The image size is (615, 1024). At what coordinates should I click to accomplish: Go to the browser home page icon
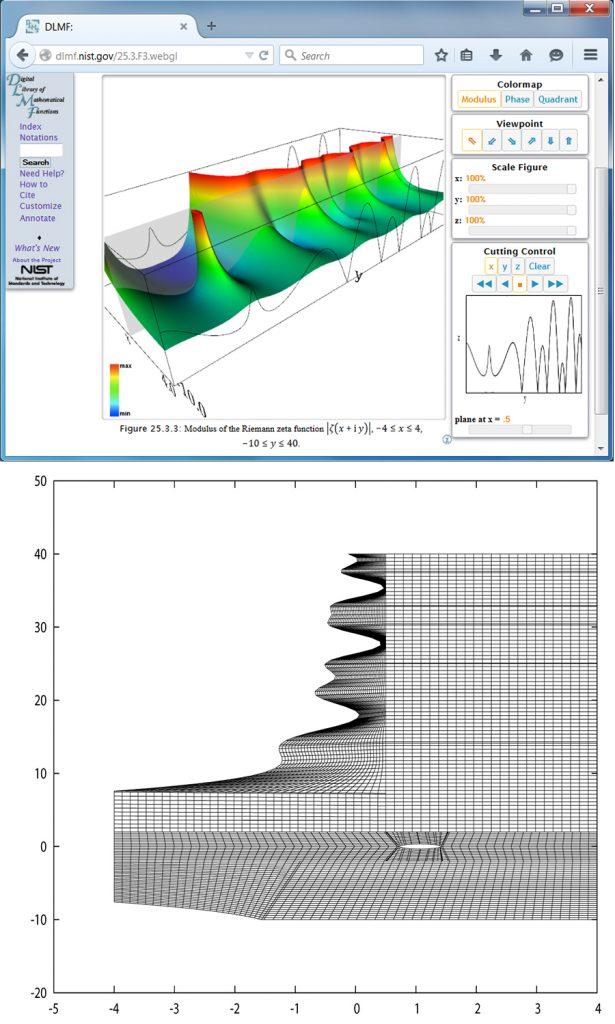pos(525,56)
